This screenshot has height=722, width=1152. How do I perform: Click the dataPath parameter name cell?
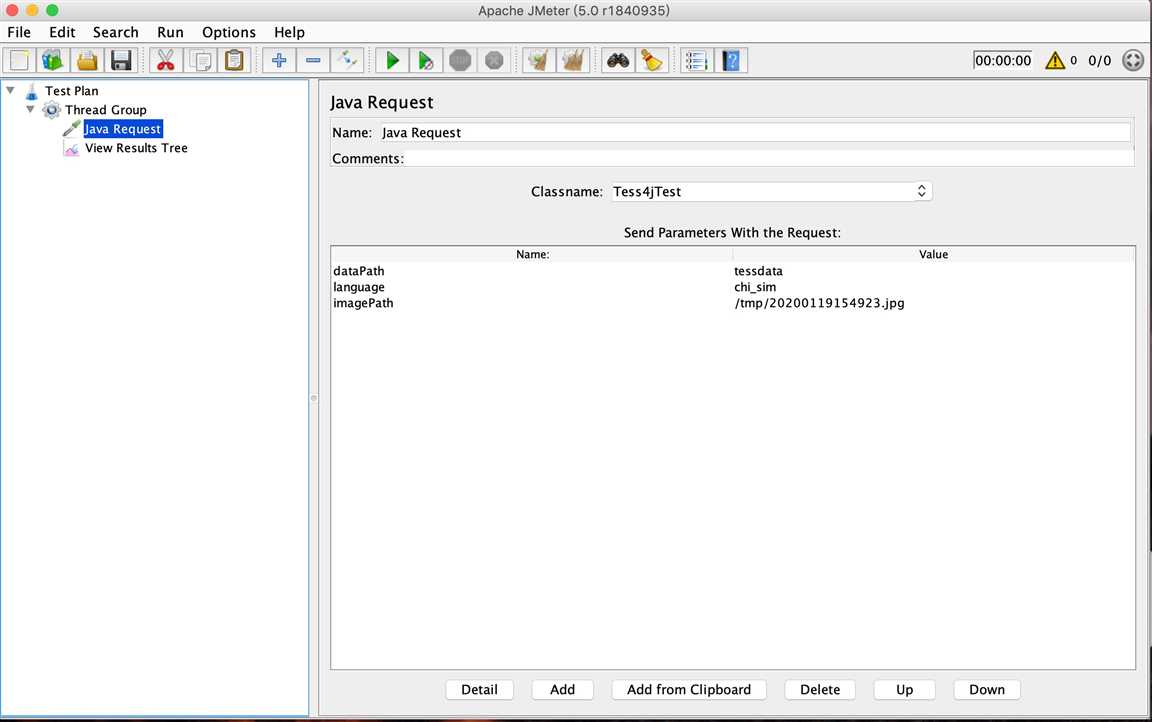tap(532, 271)
